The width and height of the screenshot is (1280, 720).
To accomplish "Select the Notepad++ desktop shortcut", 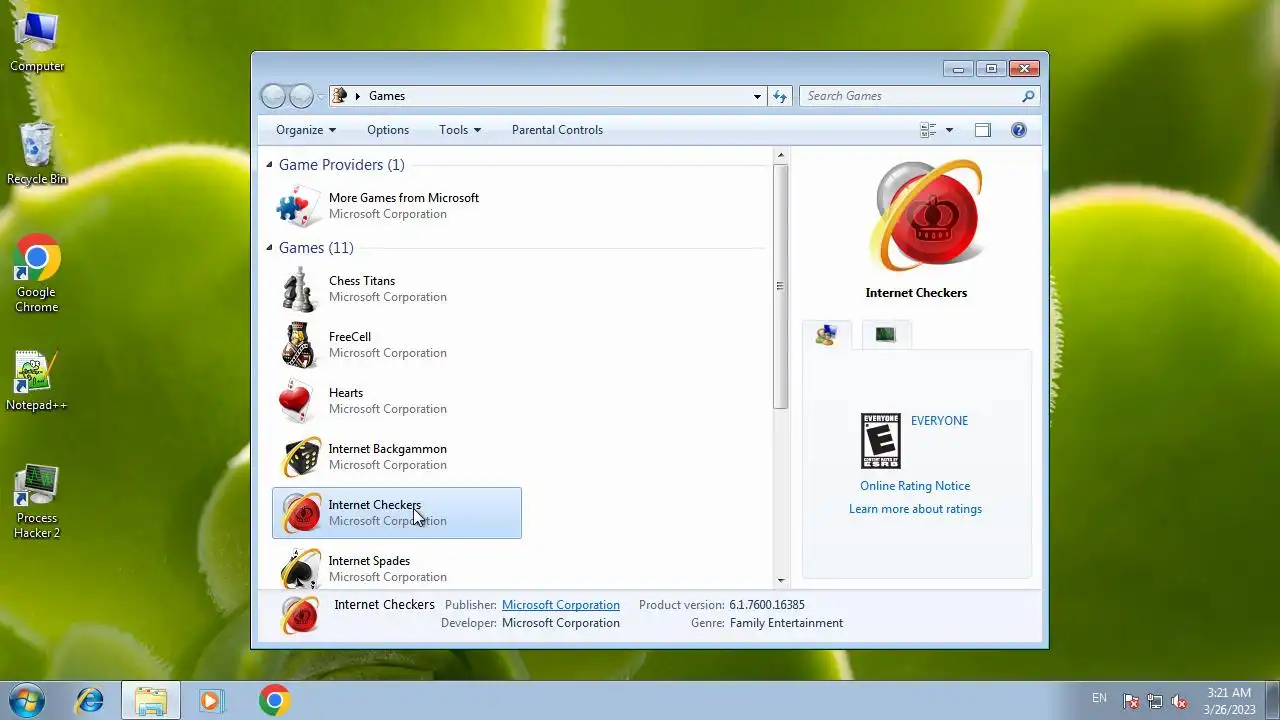I will click(x=37, y=381).
